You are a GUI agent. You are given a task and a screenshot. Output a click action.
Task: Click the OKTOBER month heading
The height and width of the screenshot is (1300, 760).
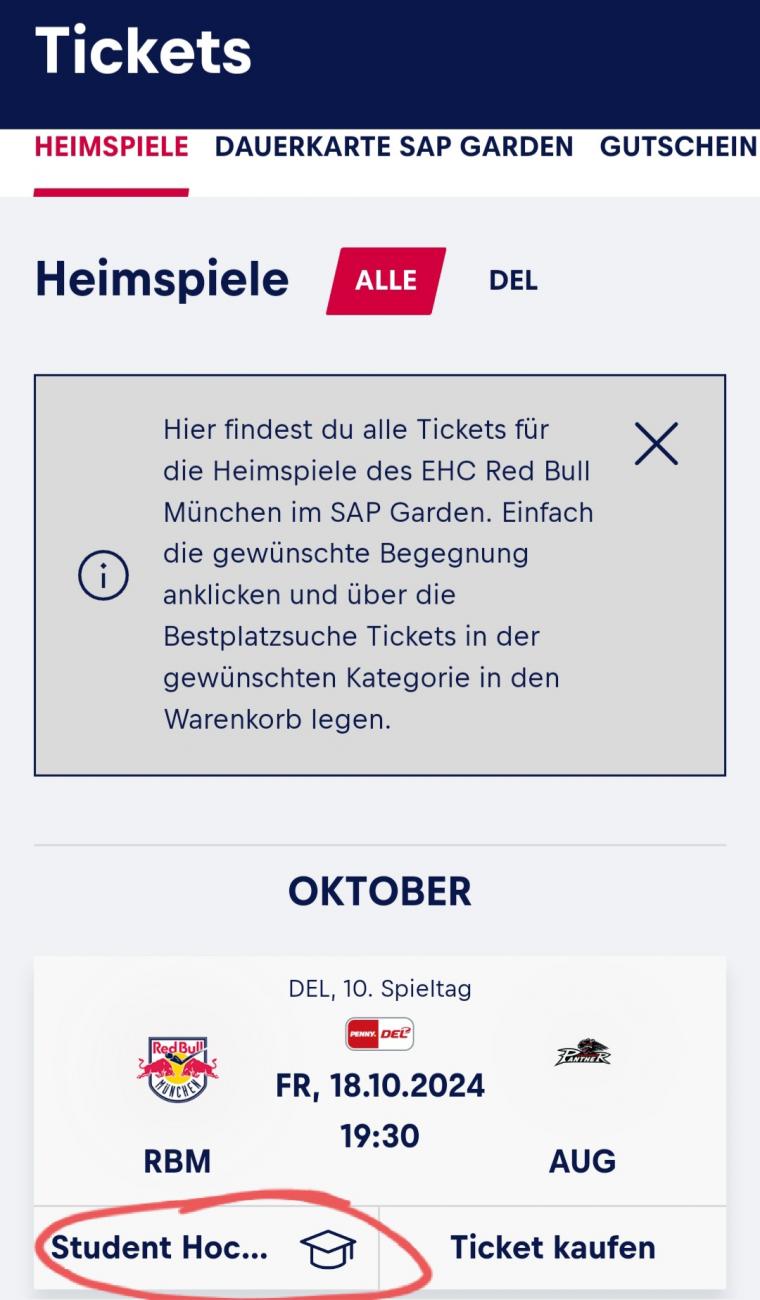point(380,892)
